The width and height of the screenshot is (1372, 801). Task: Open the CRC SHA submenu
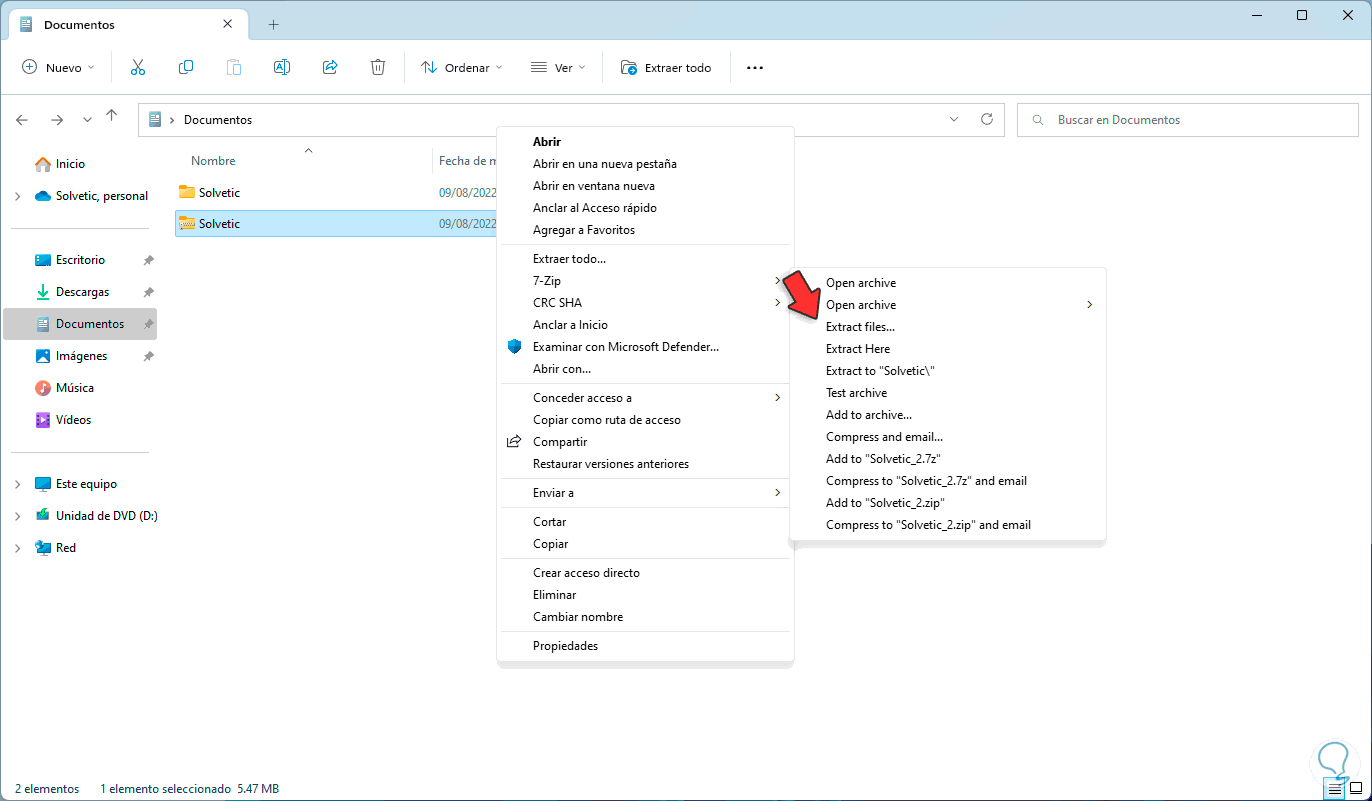645,303
